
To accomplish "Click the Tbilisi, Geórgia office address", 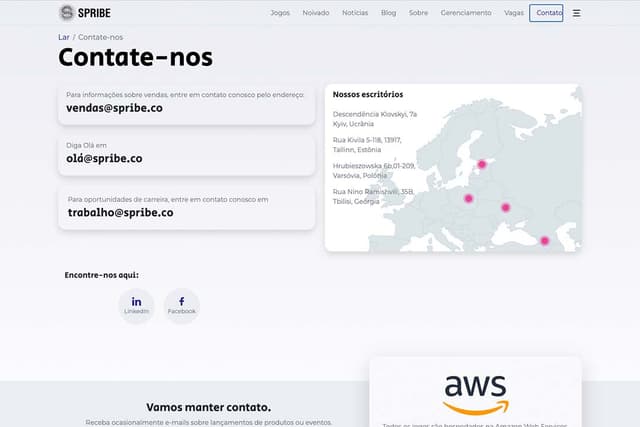I will click(373, 196).
